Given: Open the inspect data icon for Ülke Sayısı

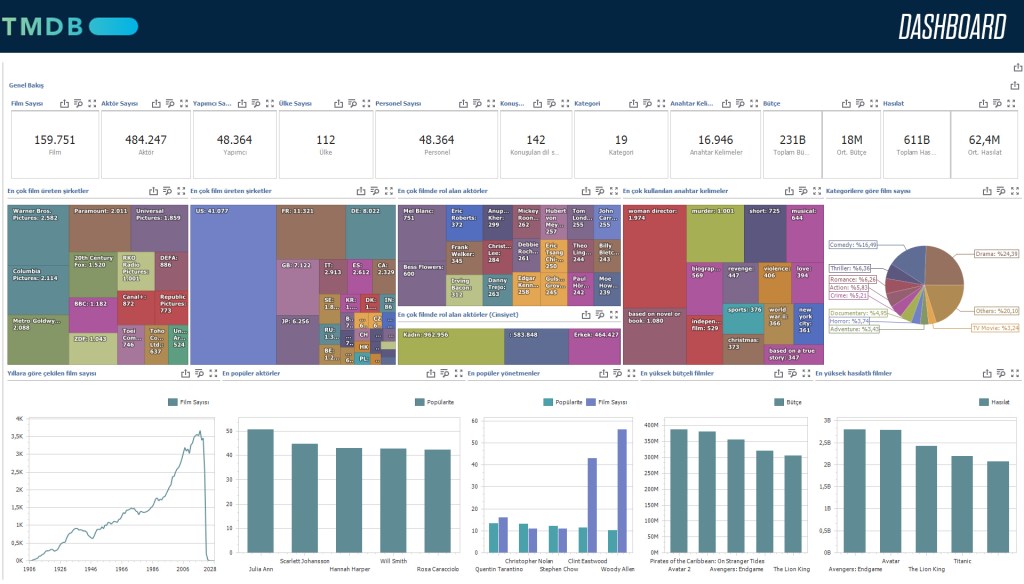Looking at the screenshot, I should [350, 103].
